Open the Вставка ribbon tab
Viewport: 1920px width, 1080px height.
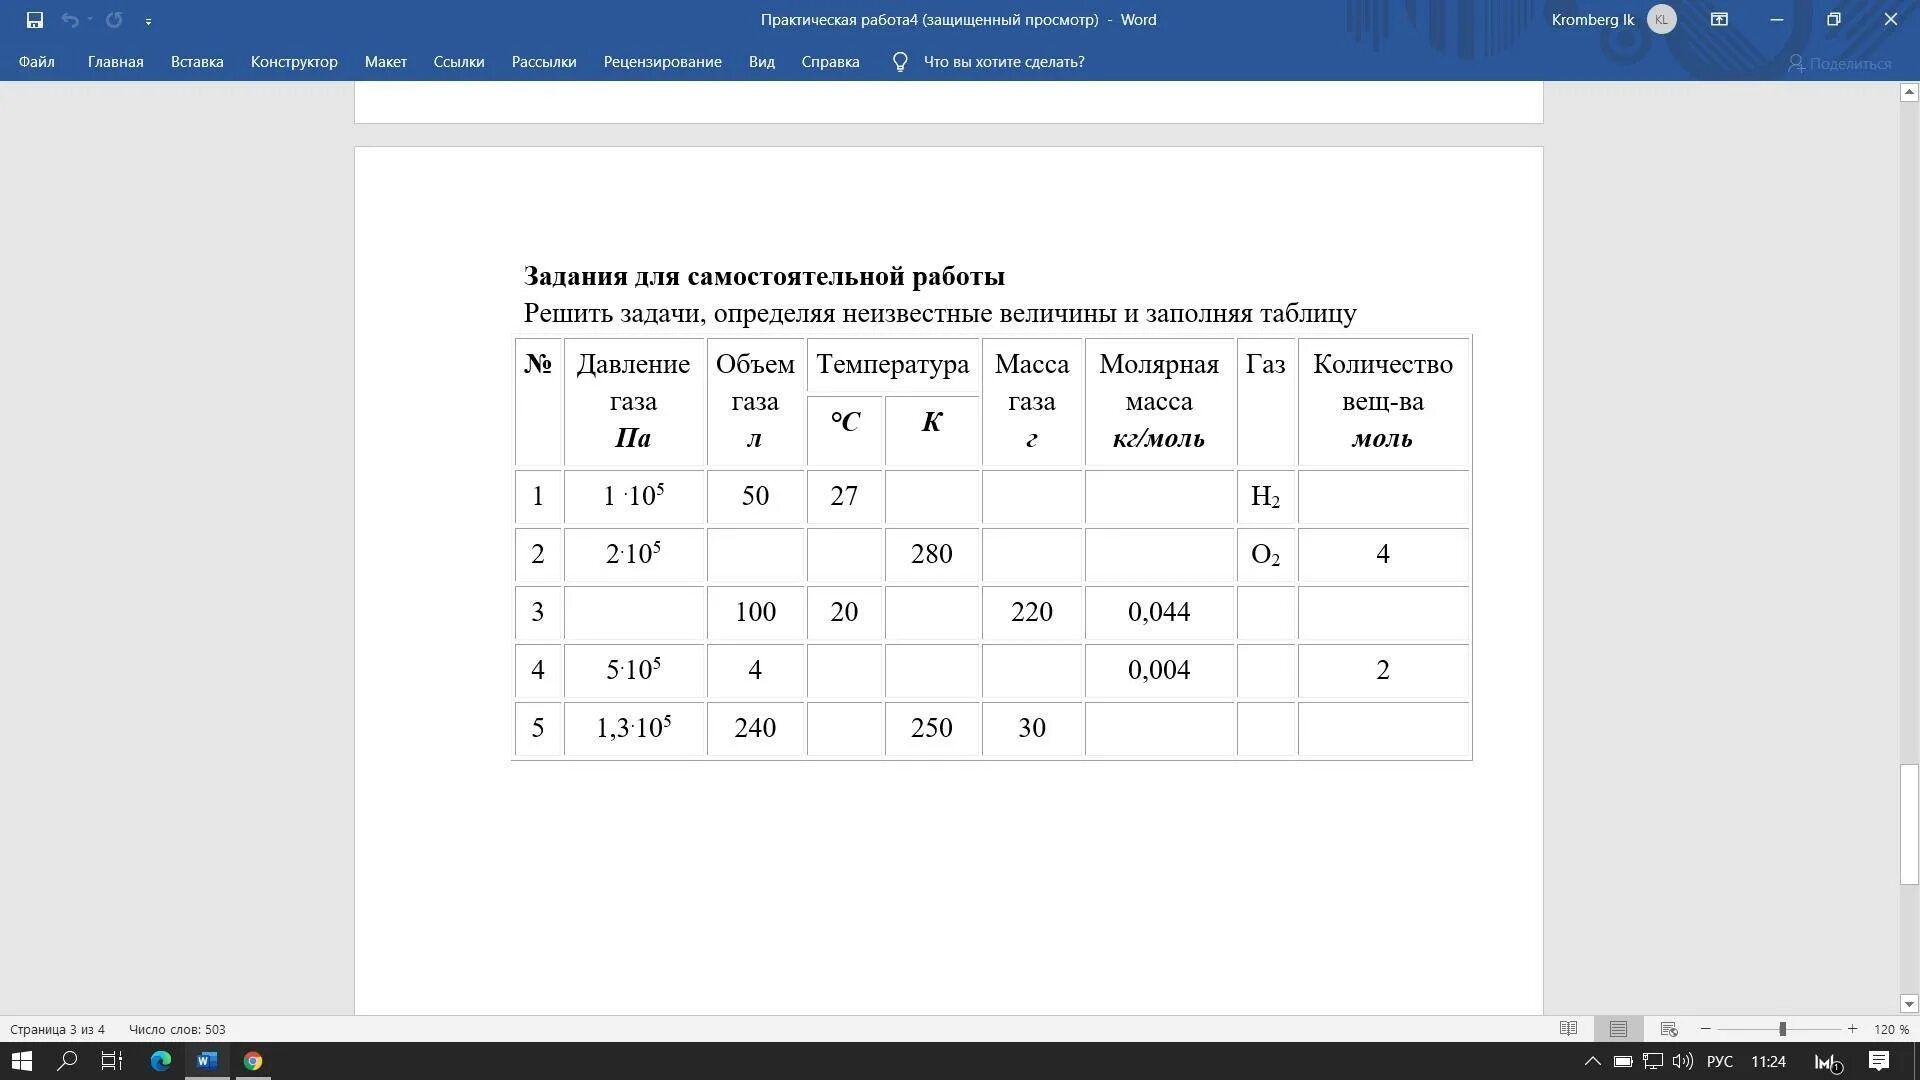197,62
